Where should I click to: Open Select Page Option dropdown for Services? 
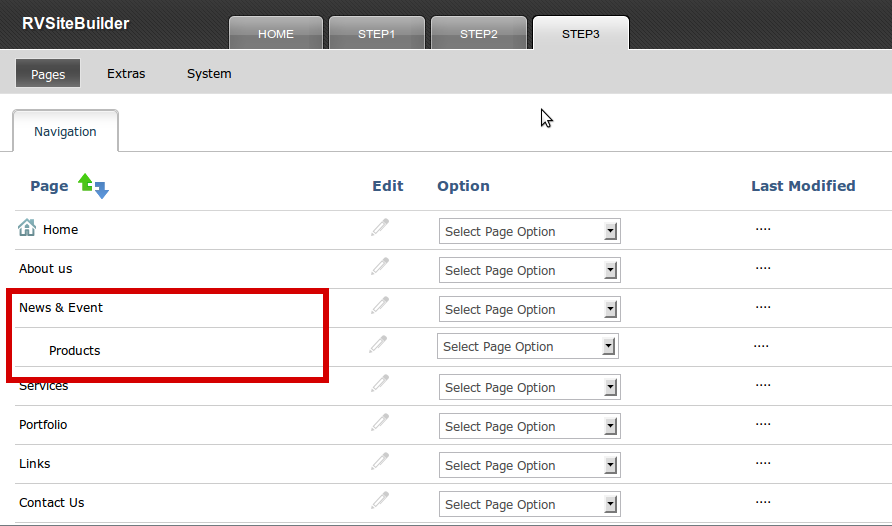pos(530,387)
